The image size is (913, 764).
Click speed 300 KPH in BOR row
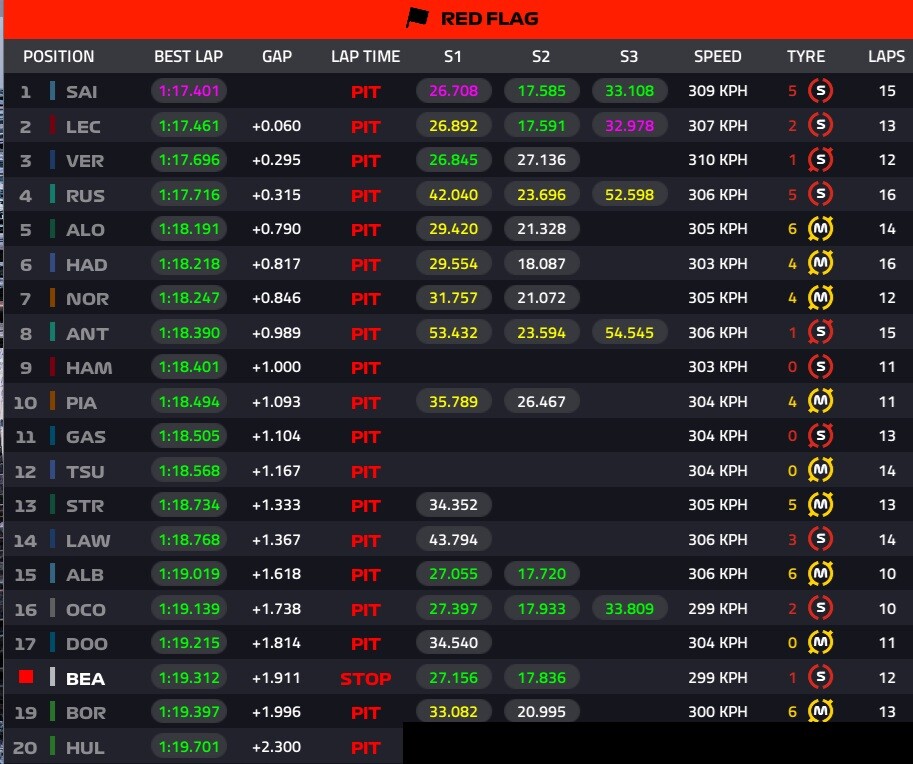coord(717,712)
